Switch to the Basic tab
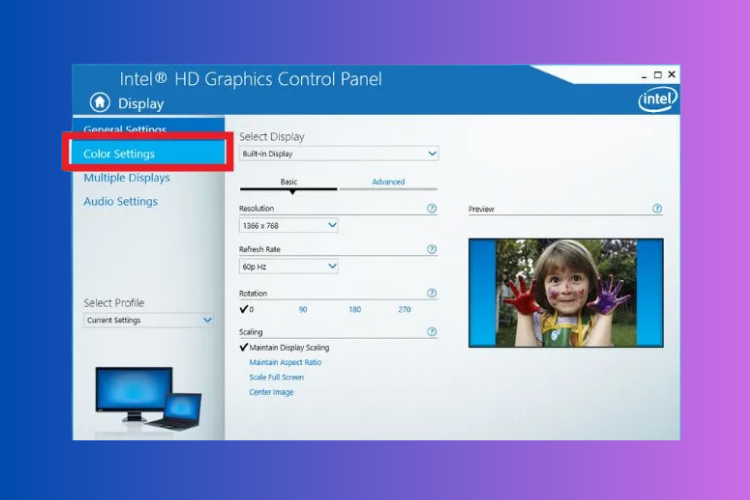This screenshot has height=500, width=750. (288, 182)
